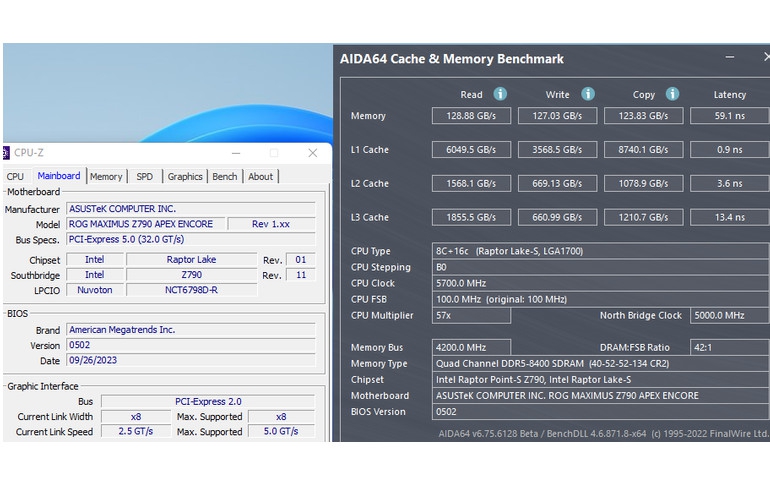Click the AIDA64 Chipset Intel Raptor Point-S Z790 field
This screenshot has width=770, height=484.
pyautogui.click(x=601, y=379)
